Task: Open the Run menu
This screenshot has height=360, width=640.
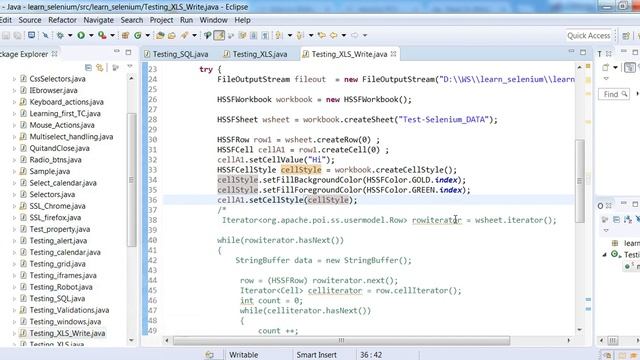Action: (187, 20)
